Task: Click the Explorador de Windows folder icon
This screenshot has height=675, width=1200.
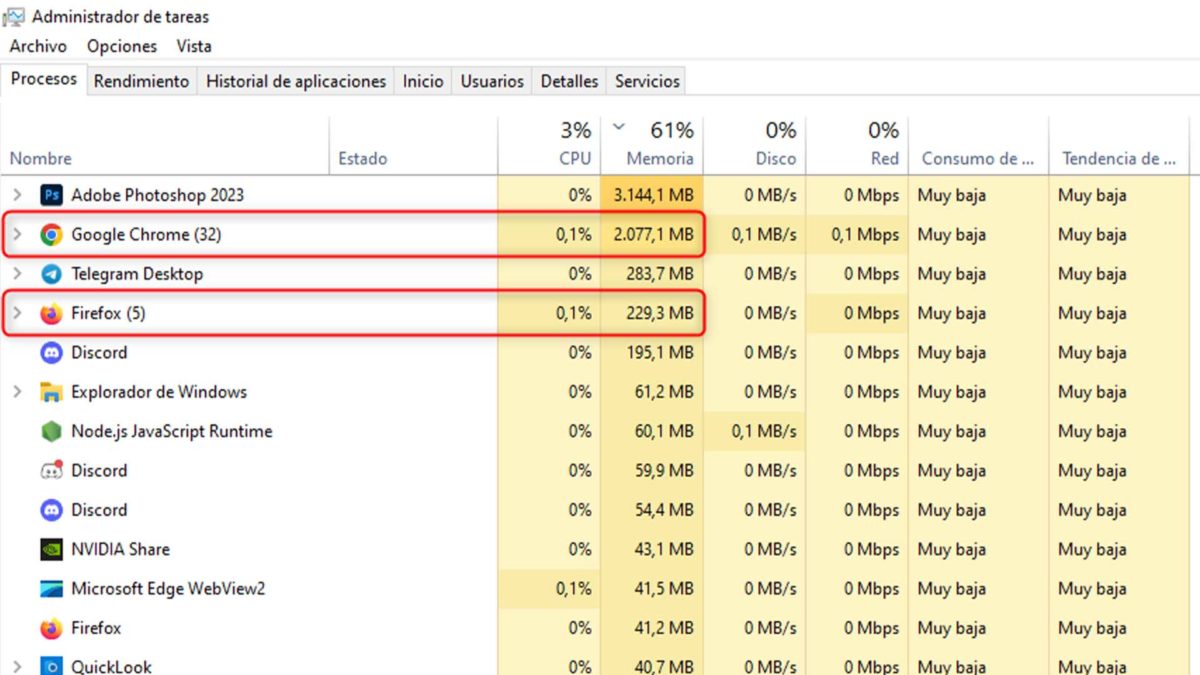Action: tap(51, 392)
